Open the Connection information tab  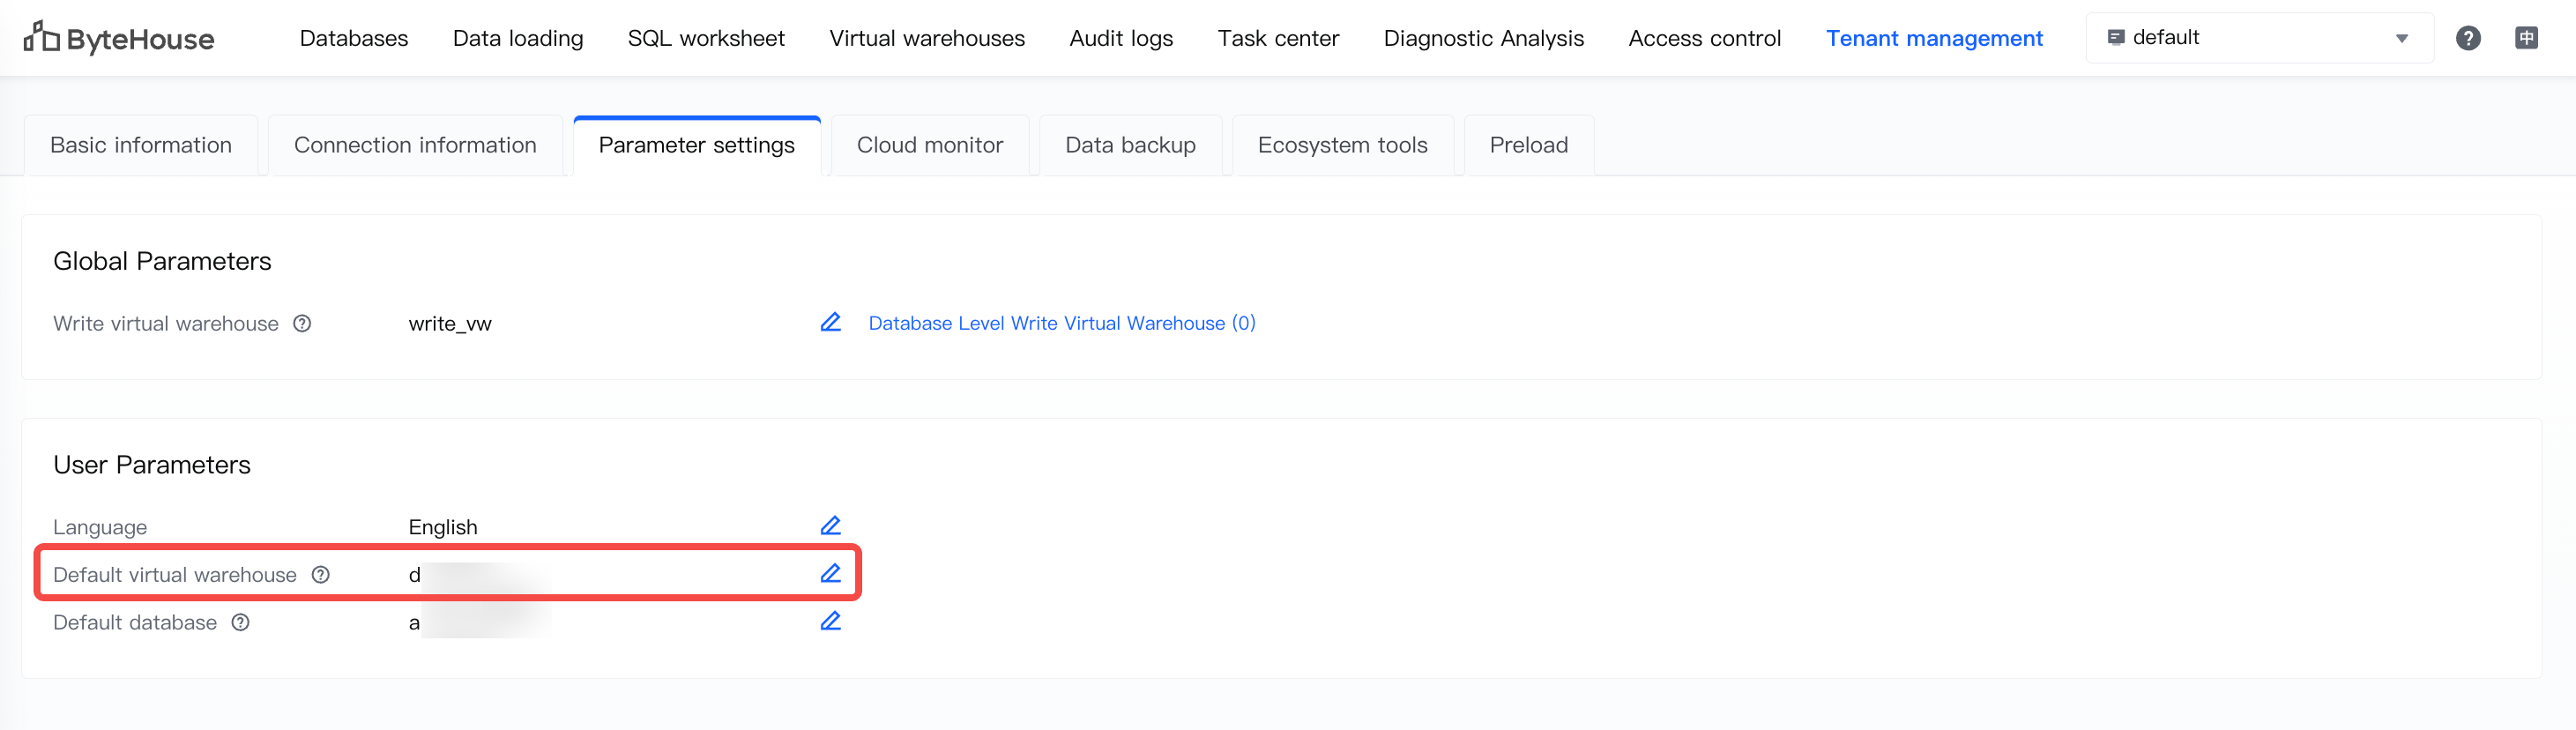pyautogui.click(x=415, y=146)
